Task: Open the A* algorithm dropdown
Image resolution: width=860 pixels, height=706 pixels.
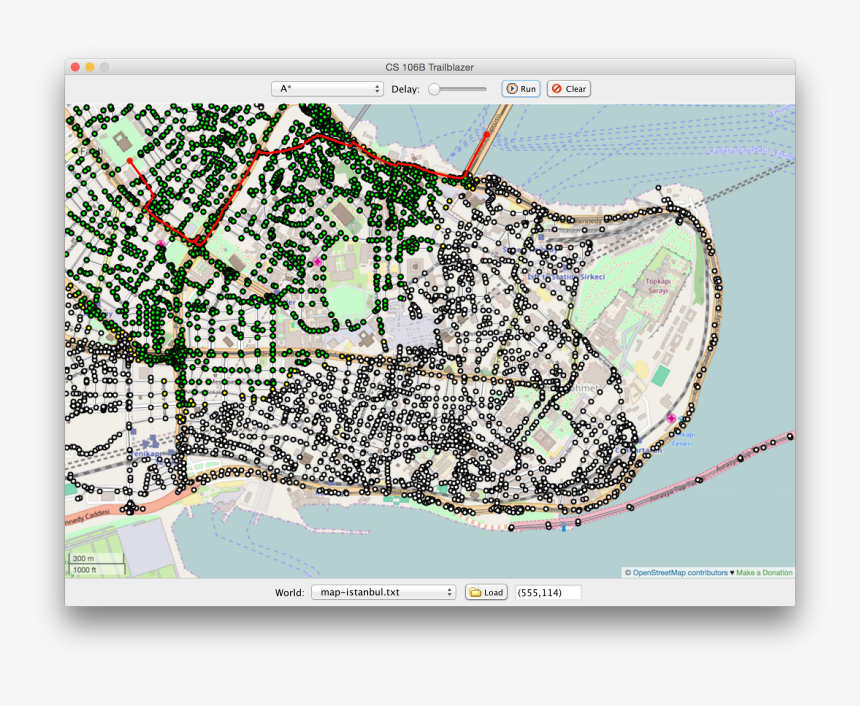Action: (327, 89)
